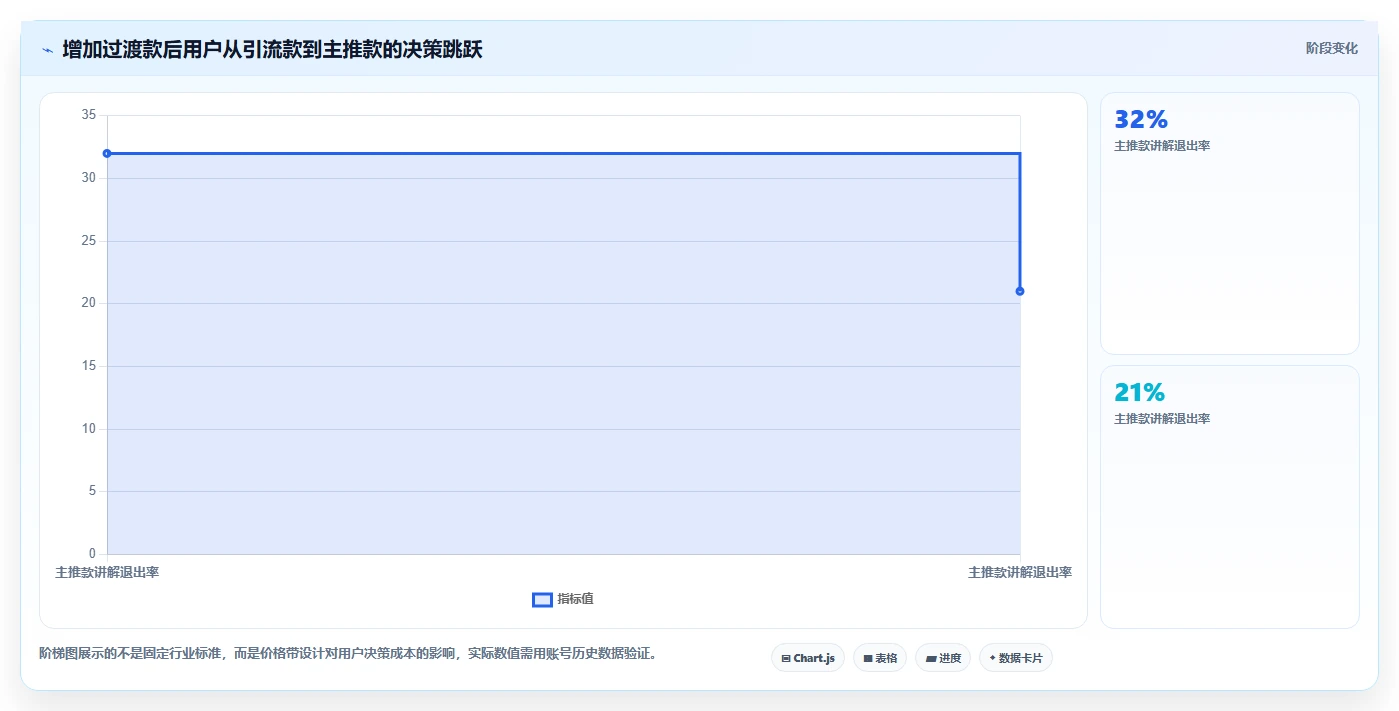The image size is (1399, 711).
Task: Click the left x-axis label 主推款讲解退出率
Action: coord(107,572)
